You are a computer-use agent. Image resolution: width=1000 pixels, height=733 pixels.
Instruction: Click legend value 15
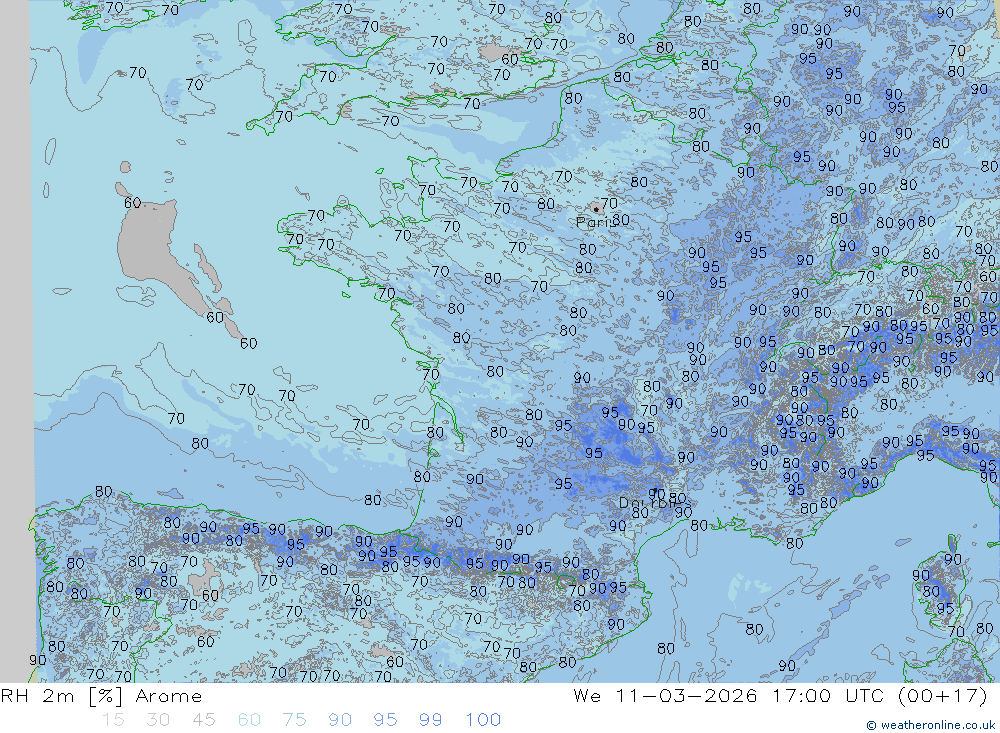113,720
